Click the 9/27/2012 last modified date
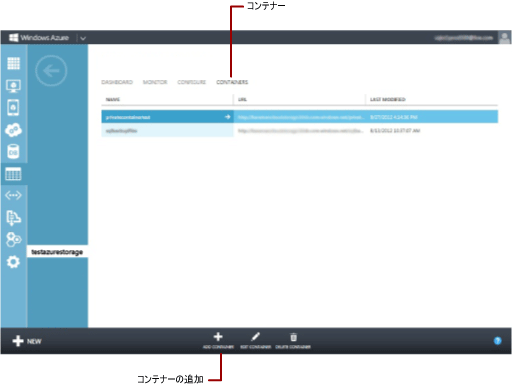The image size is (512, 384). point(394,117)
